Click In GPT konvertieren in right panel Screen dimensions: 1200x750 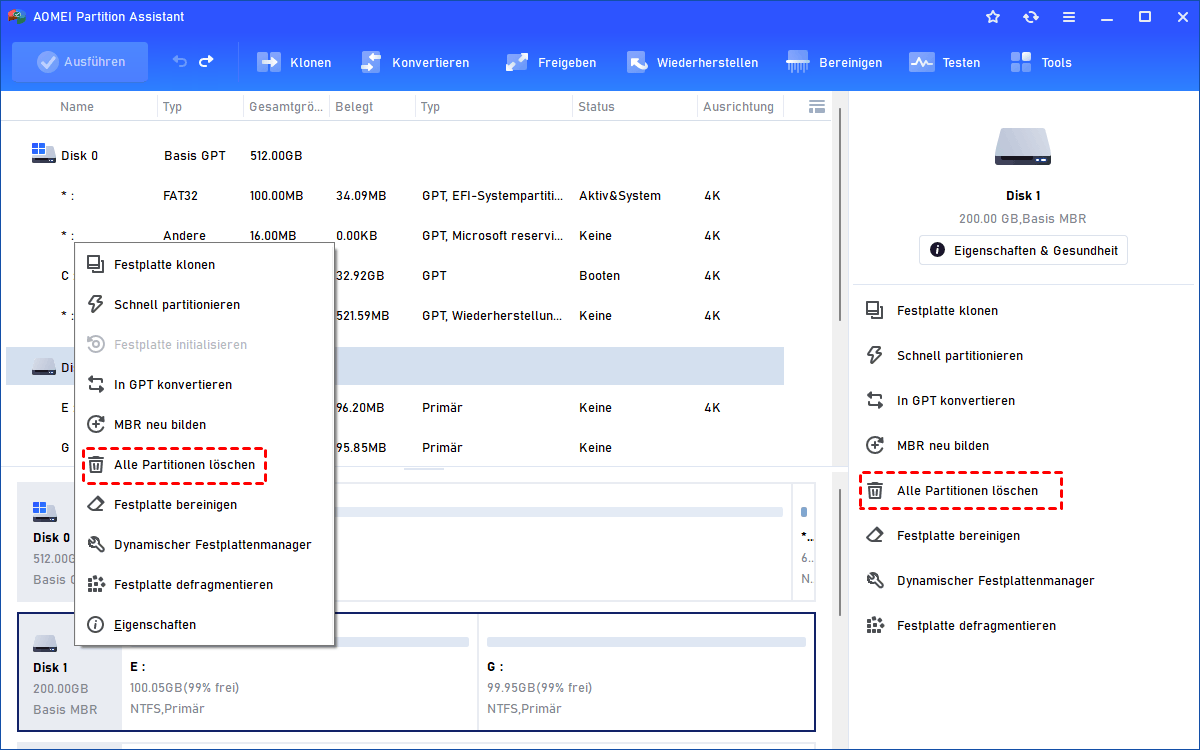pos(955,401)
